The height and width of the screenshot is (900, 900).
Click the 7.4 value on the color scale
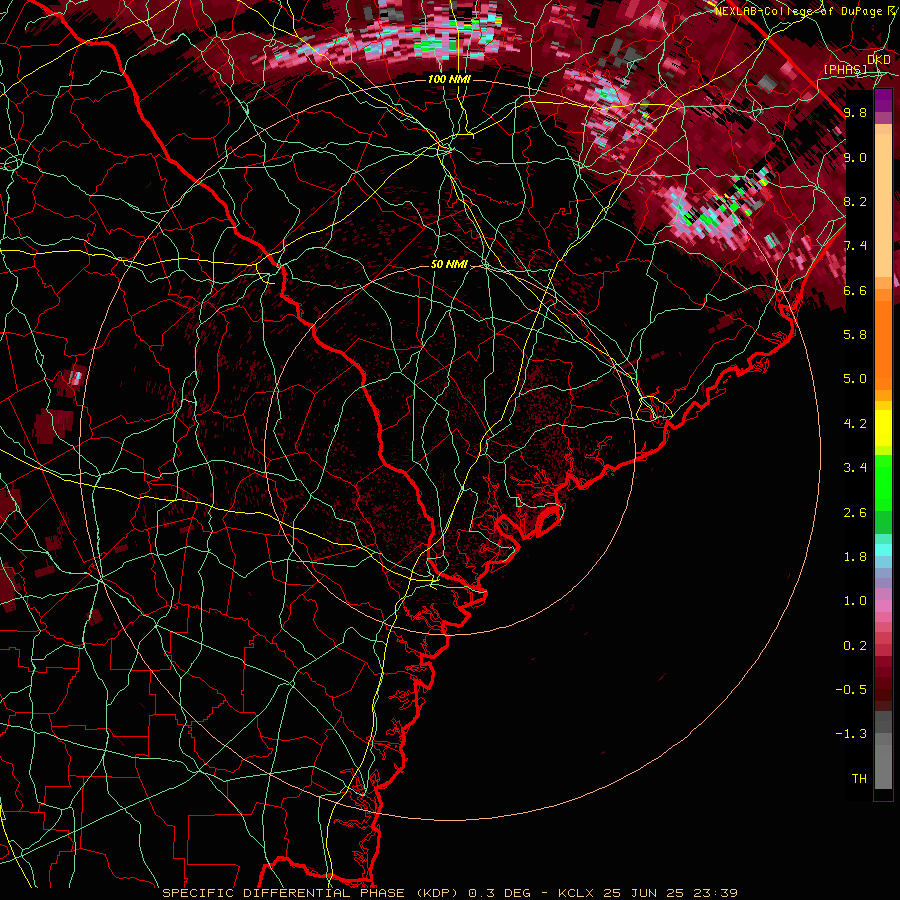[855, 246]
